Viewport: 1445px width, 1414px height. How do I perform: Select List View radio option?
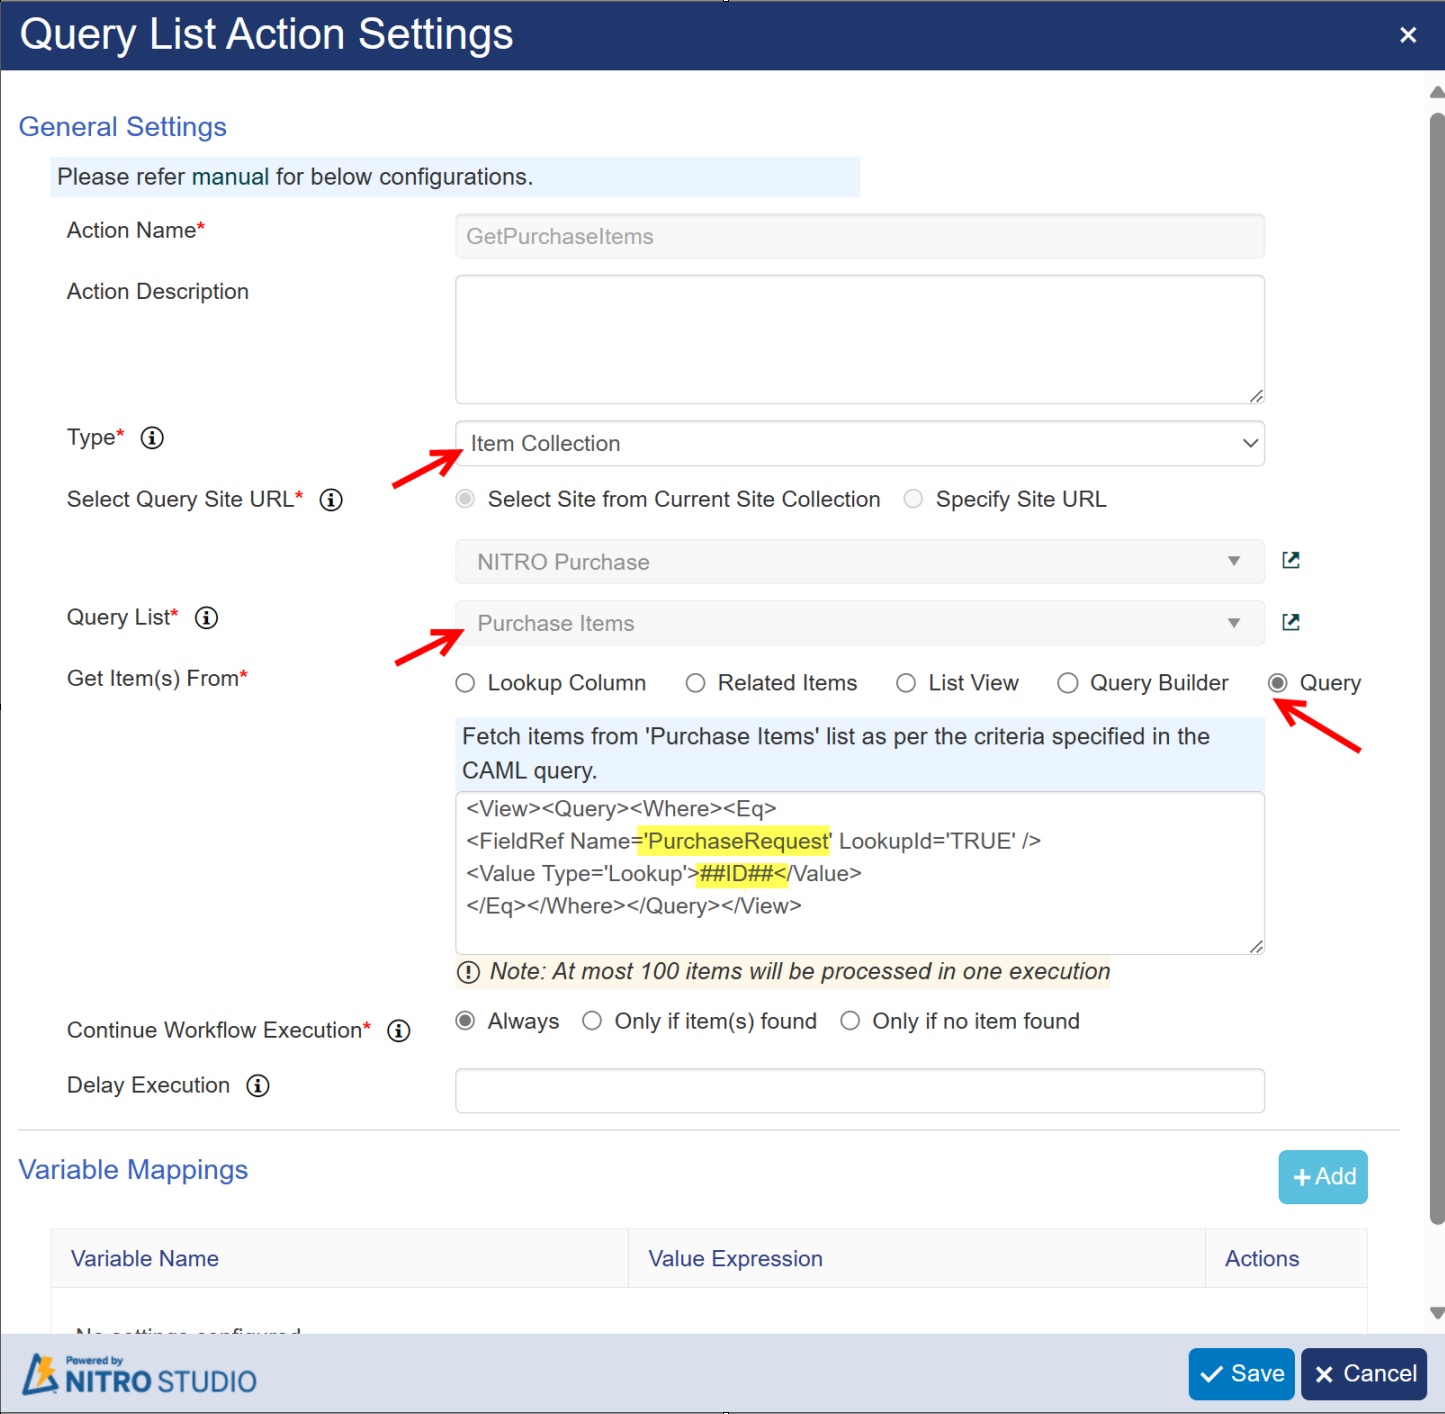906,683
